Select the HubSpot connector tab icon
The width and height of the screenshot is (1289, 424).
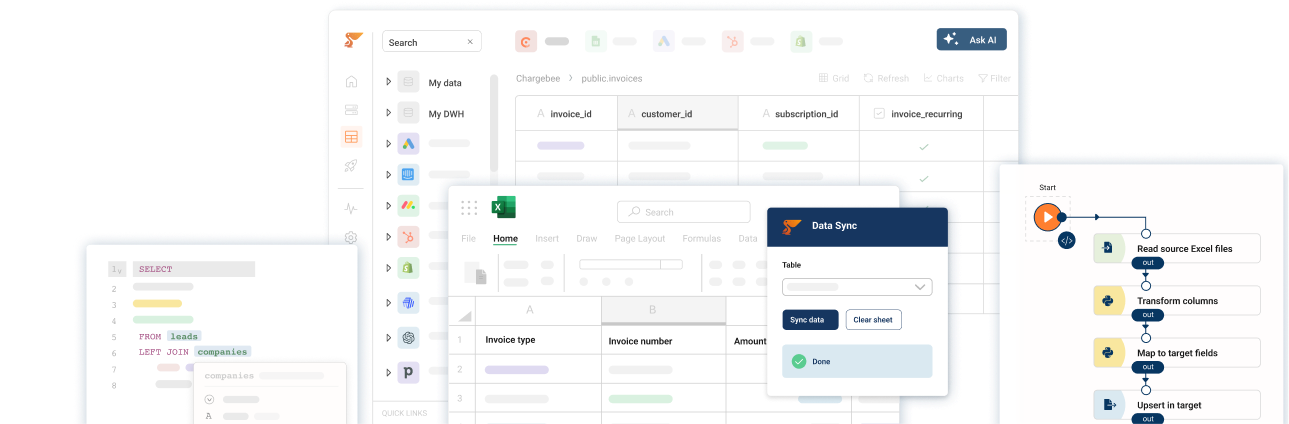732,41
